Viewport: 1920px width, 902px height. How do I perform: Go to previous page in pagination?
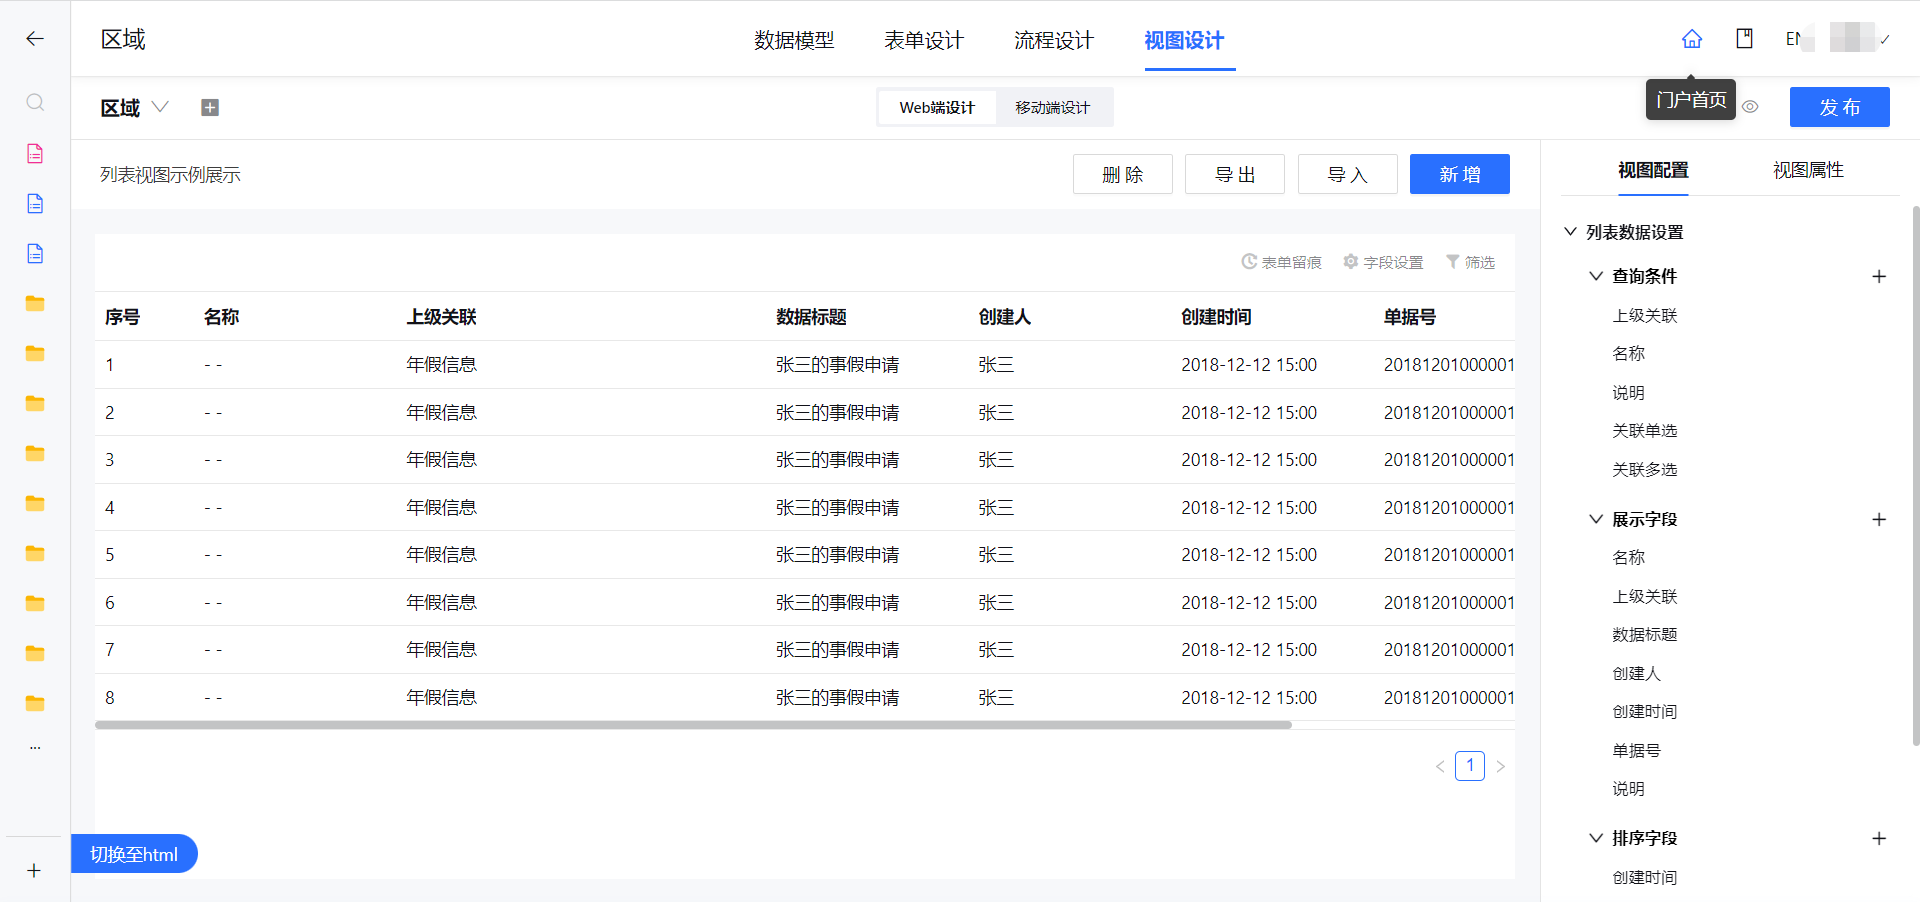tap(1440, 766)
